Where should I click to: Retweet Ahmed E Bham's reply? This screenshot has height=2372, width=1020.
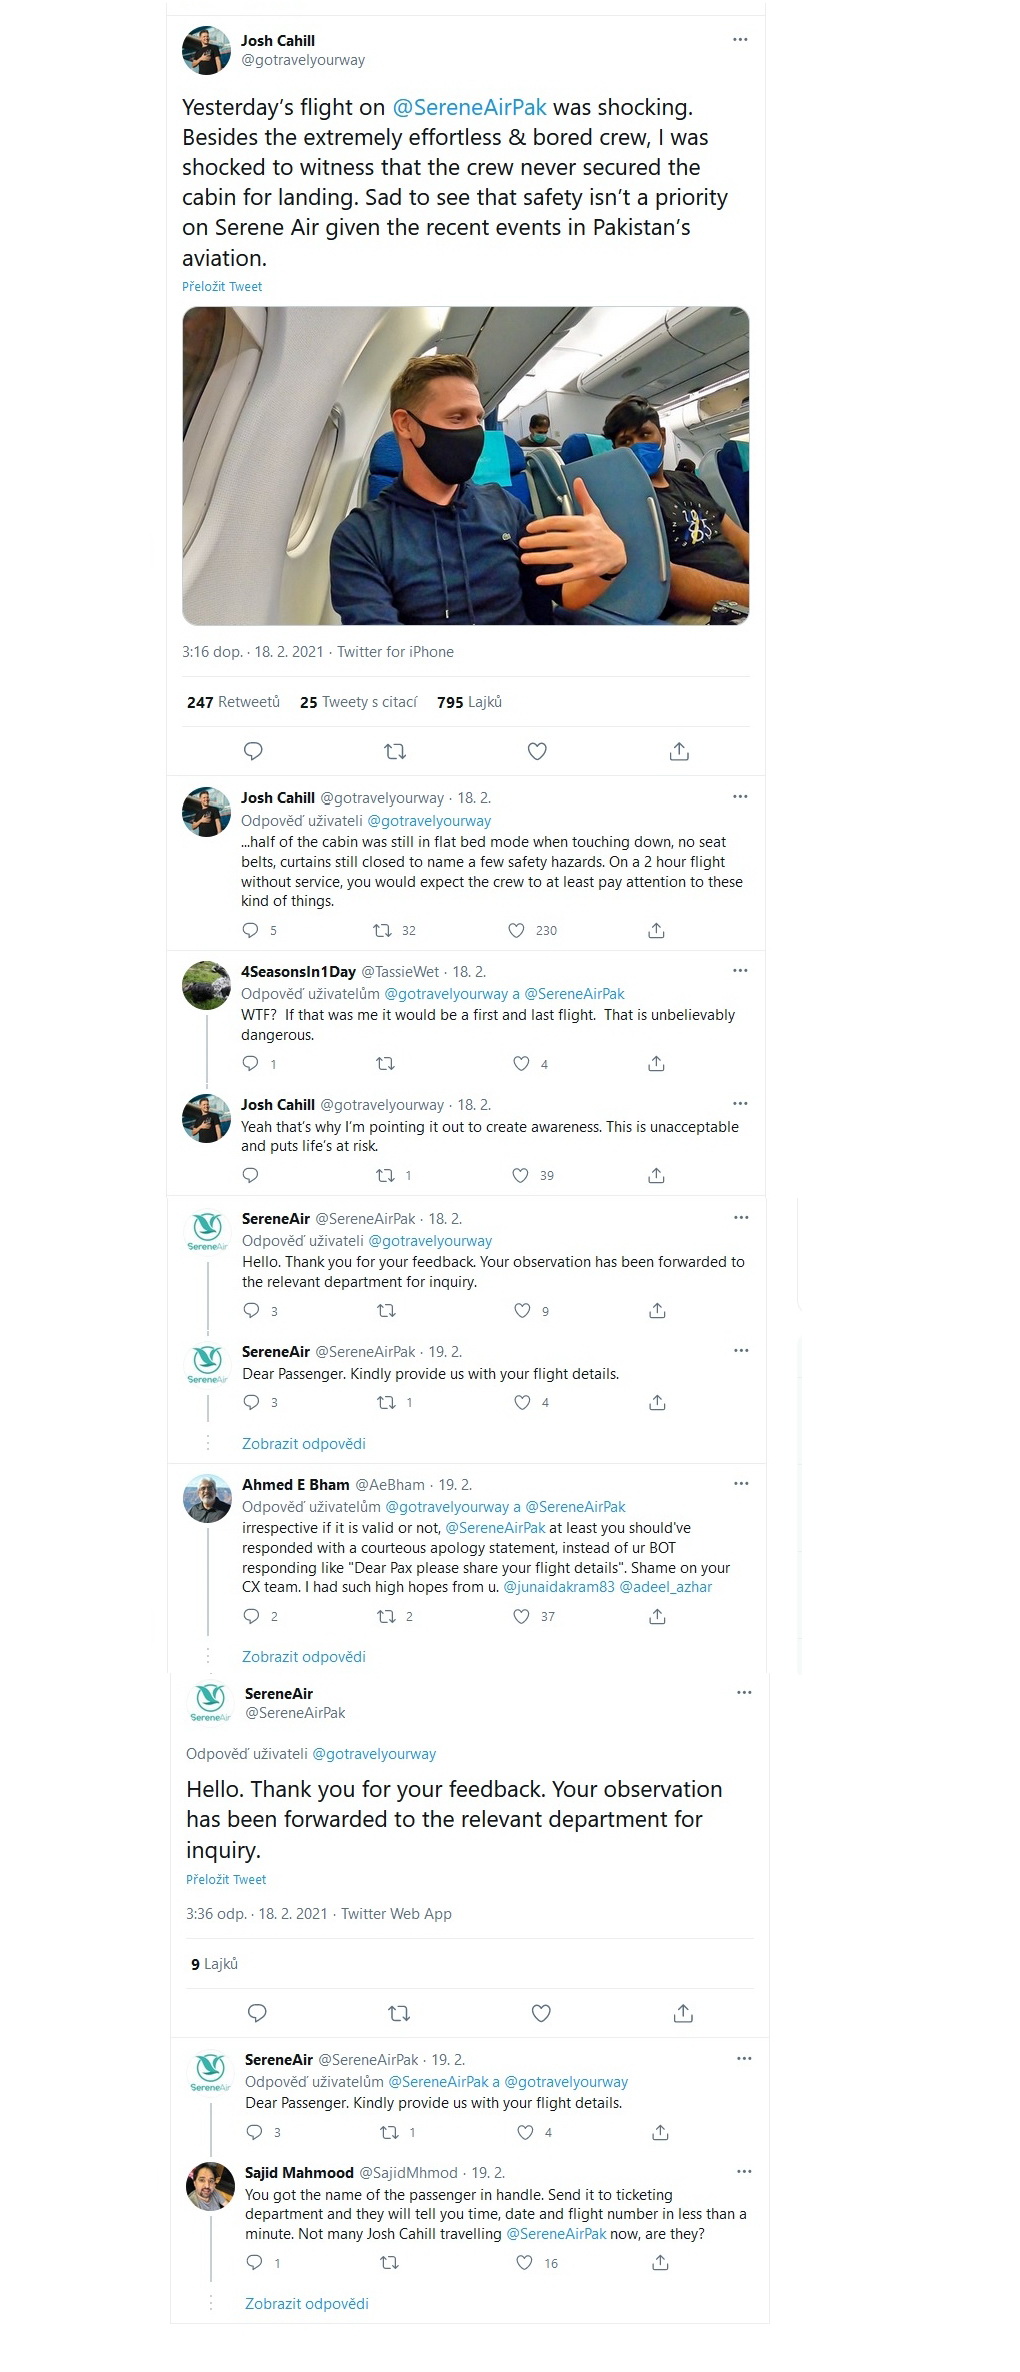point(386,1616)
